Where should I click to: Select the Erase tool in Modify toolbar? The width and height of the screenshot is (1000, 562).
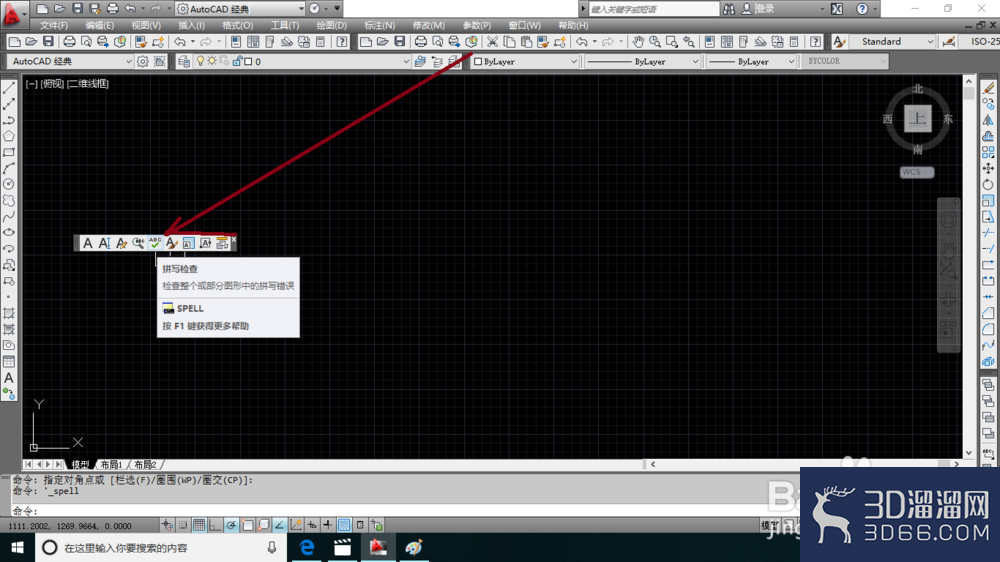988,88
